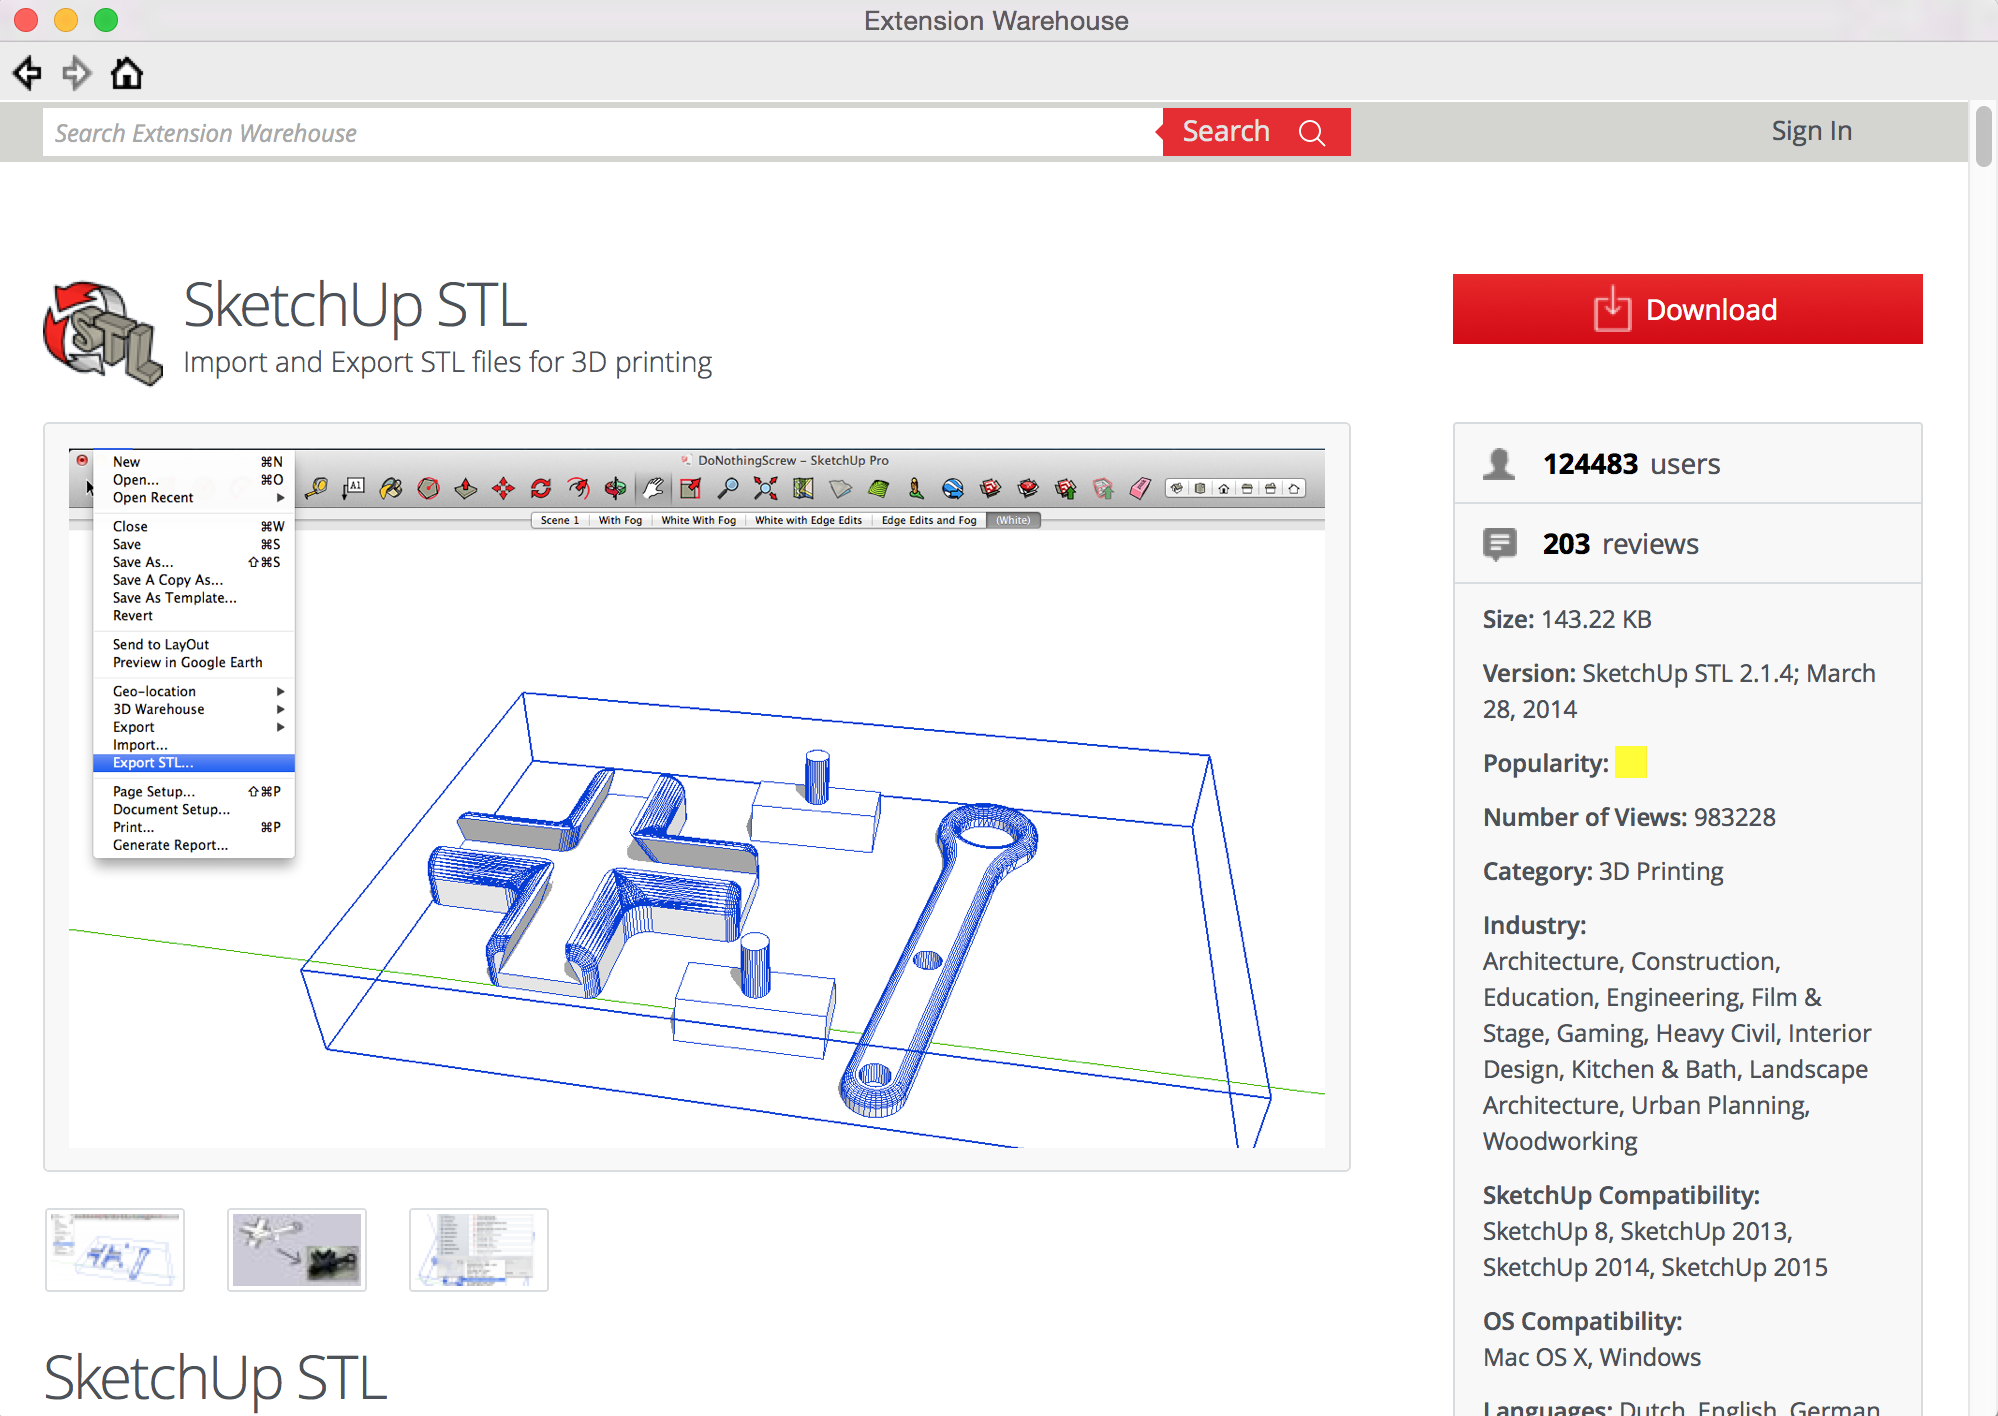Click the red Search button label
The height and width of the screenshot is (1416, 1998).
[x=1226, y=132]
